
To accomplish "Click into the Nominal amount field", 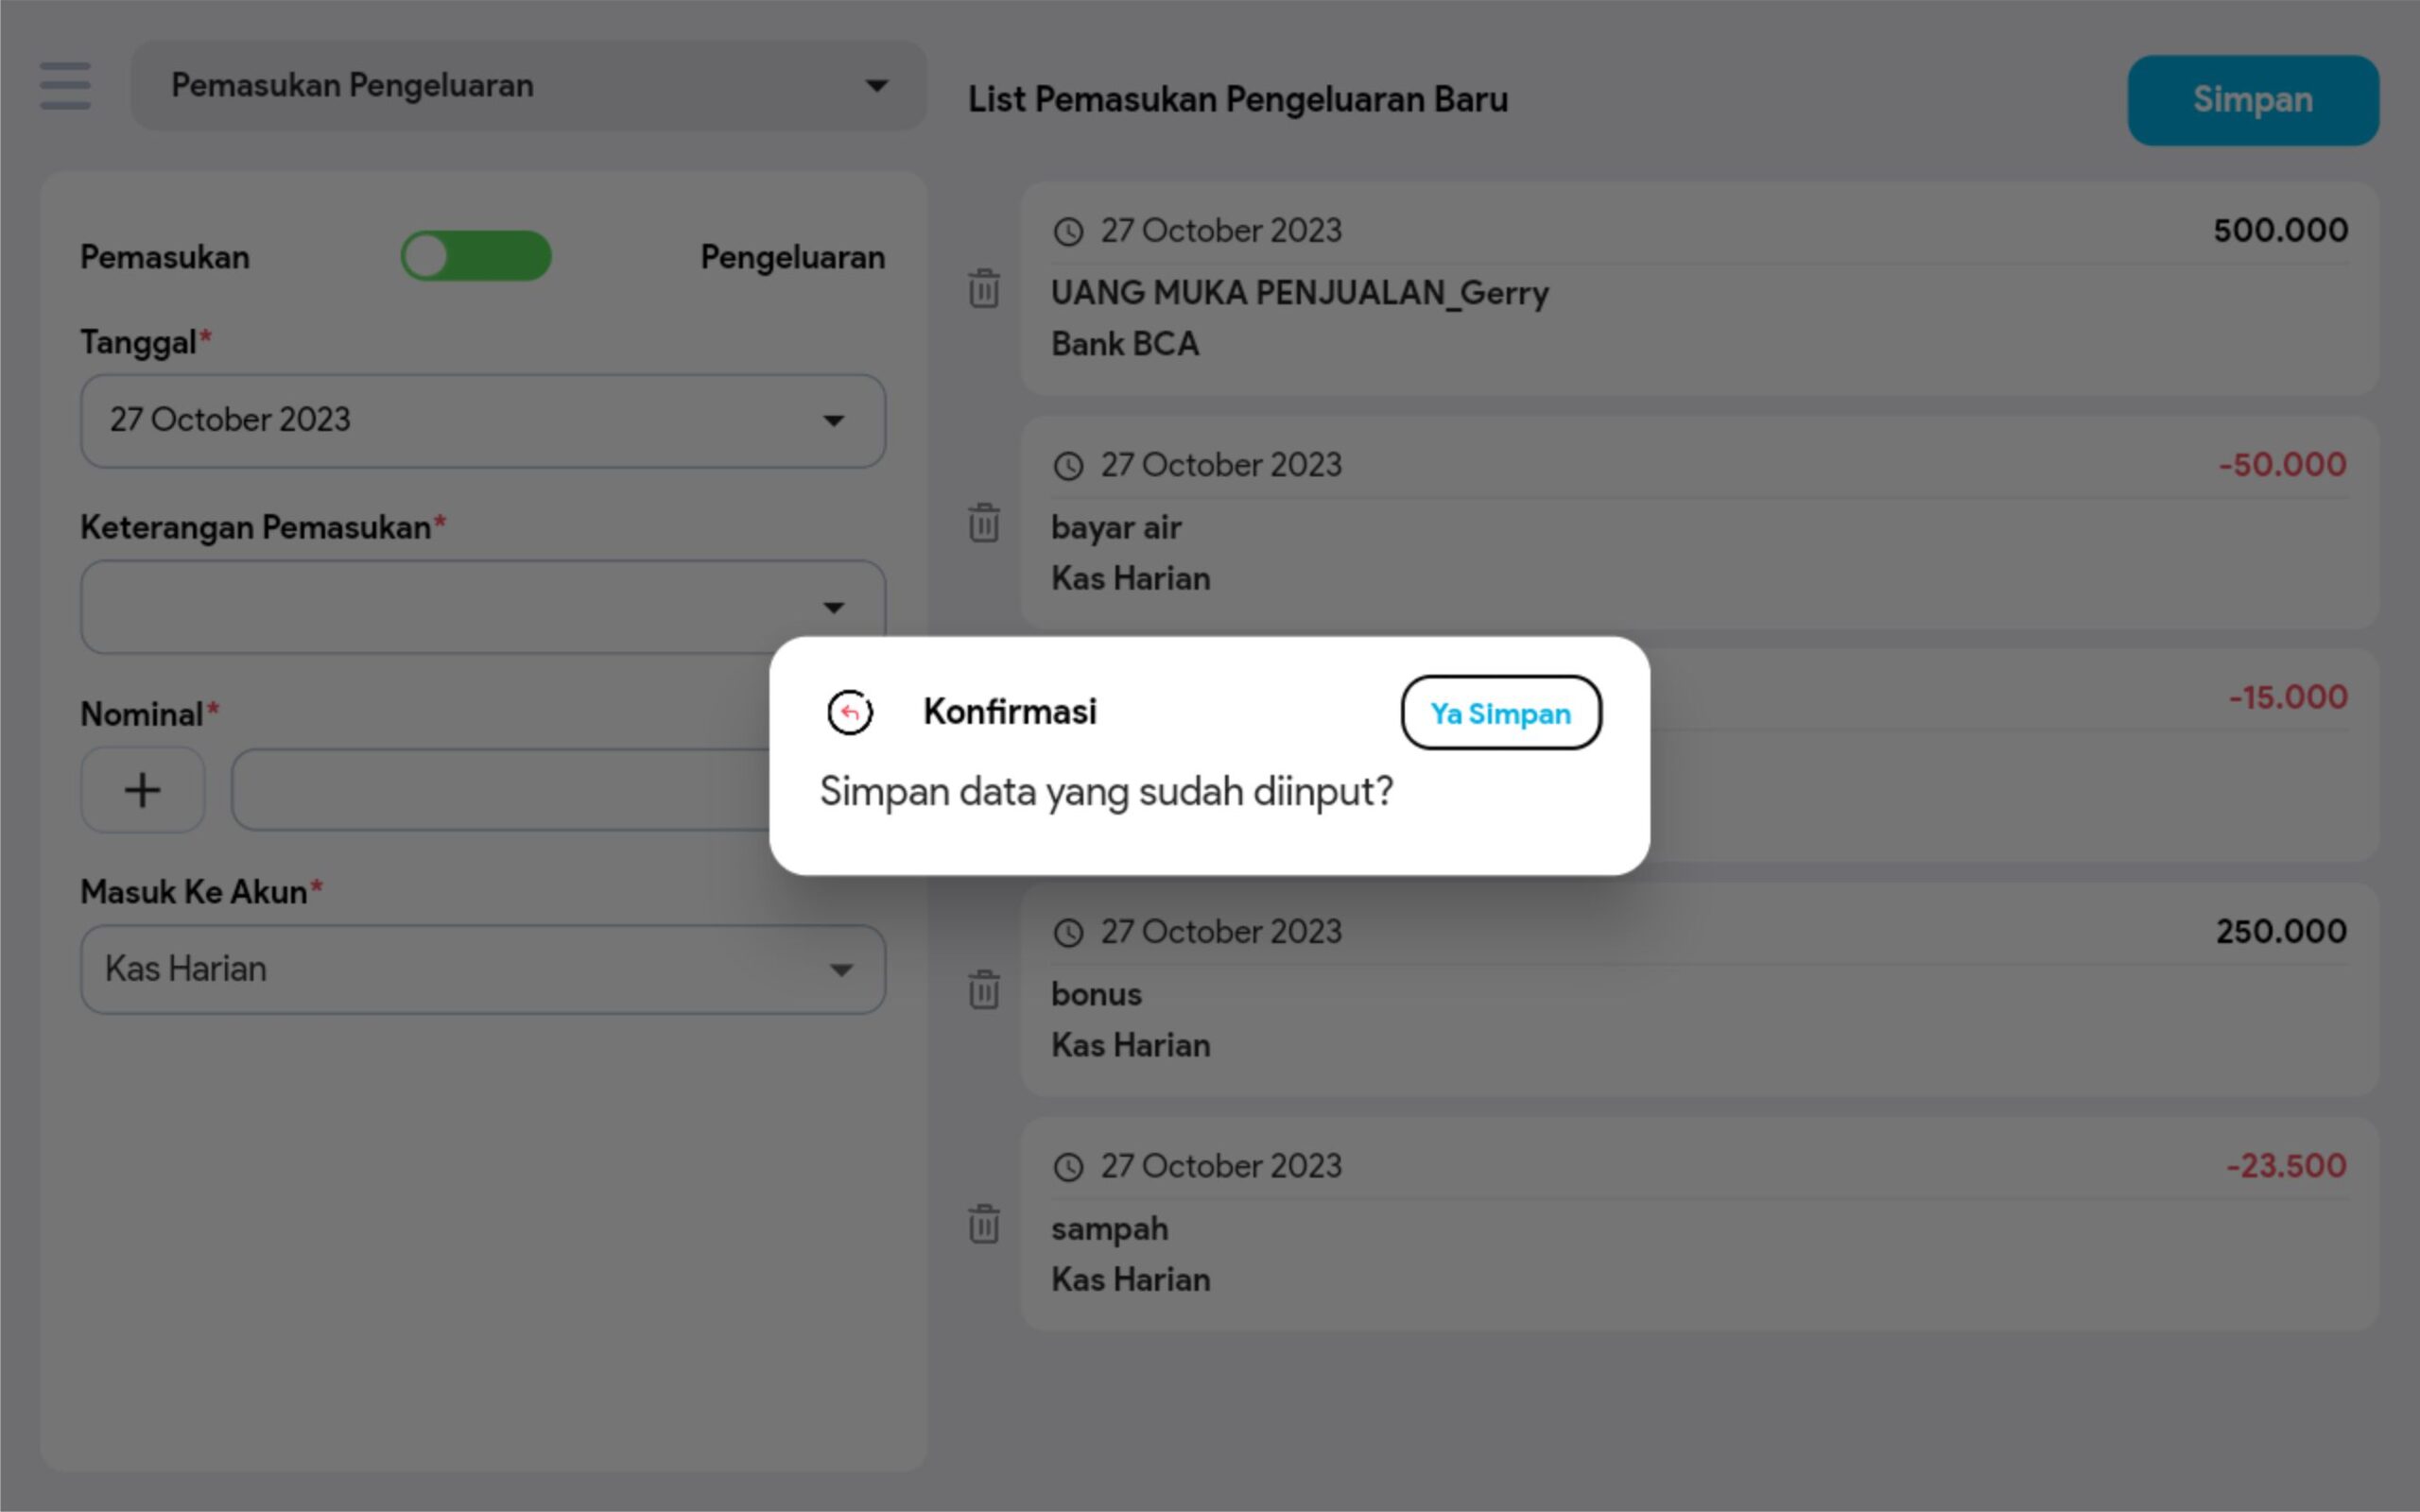I will pos(500,790).
